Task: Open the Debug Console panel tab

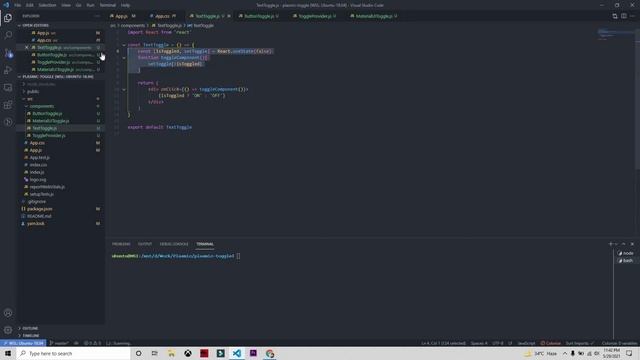Action: pos(174,244)
